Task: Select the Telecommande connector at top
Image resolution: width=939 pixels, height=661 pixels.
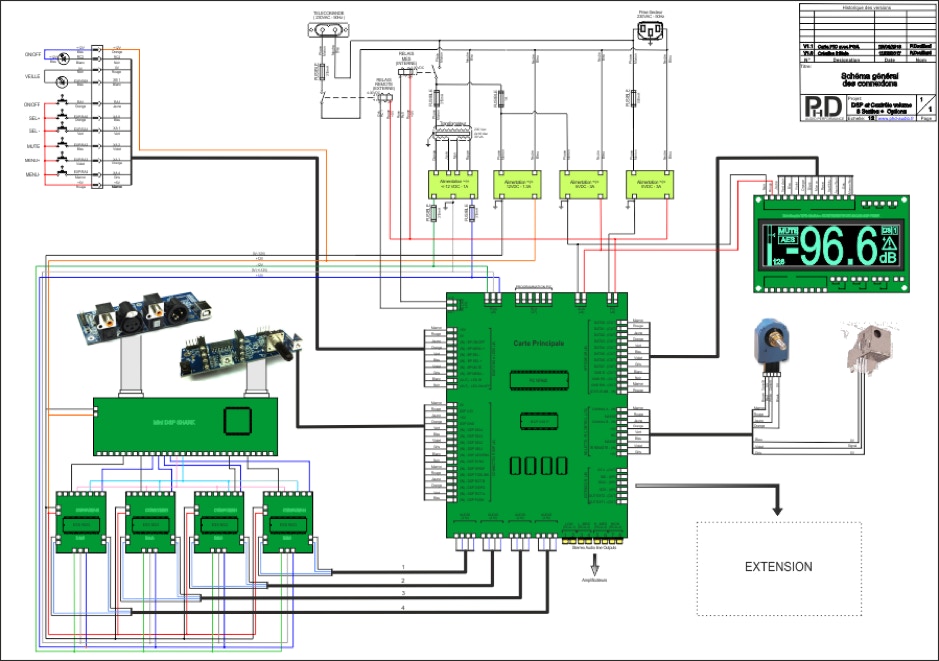Action: pos(329,32)
